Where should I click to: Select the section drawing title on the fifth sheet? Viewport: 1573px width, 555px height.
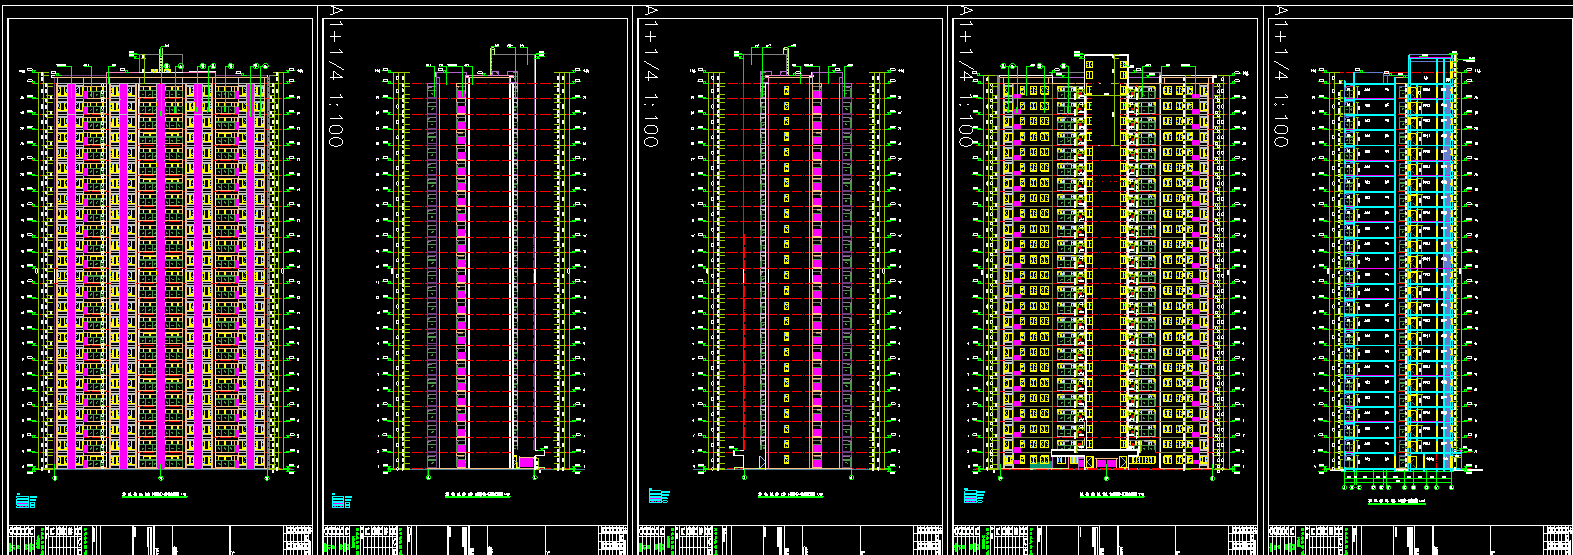pos(1397,501)
